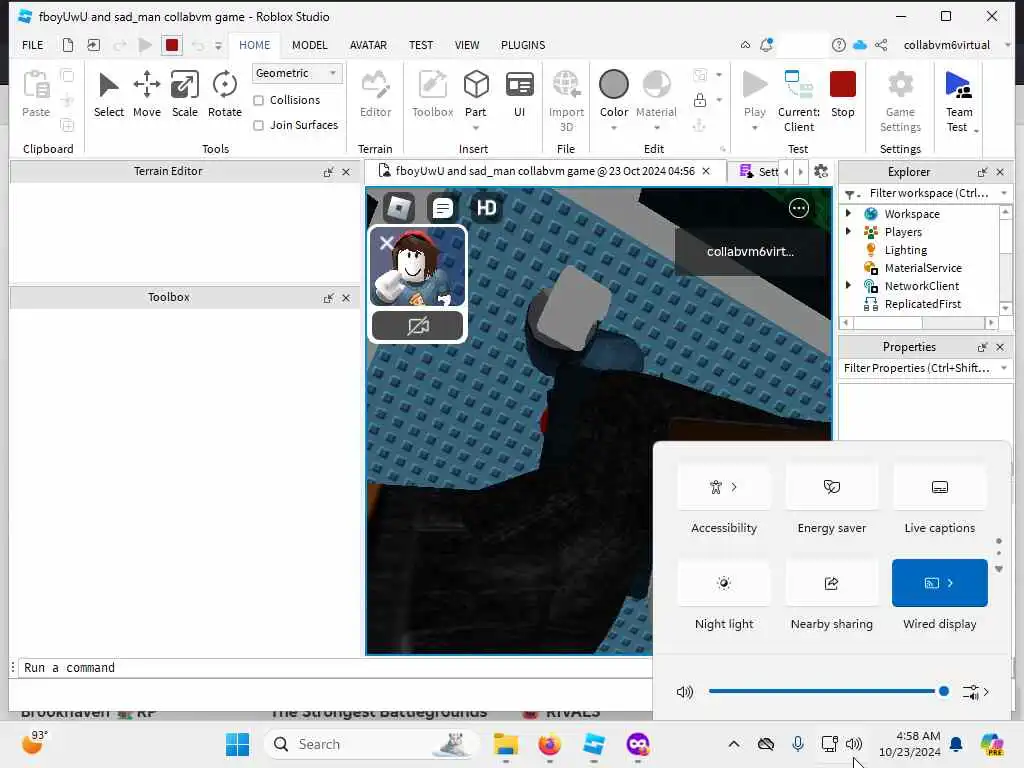Open Filter workspace dropdown arrow

[1004, 193]
